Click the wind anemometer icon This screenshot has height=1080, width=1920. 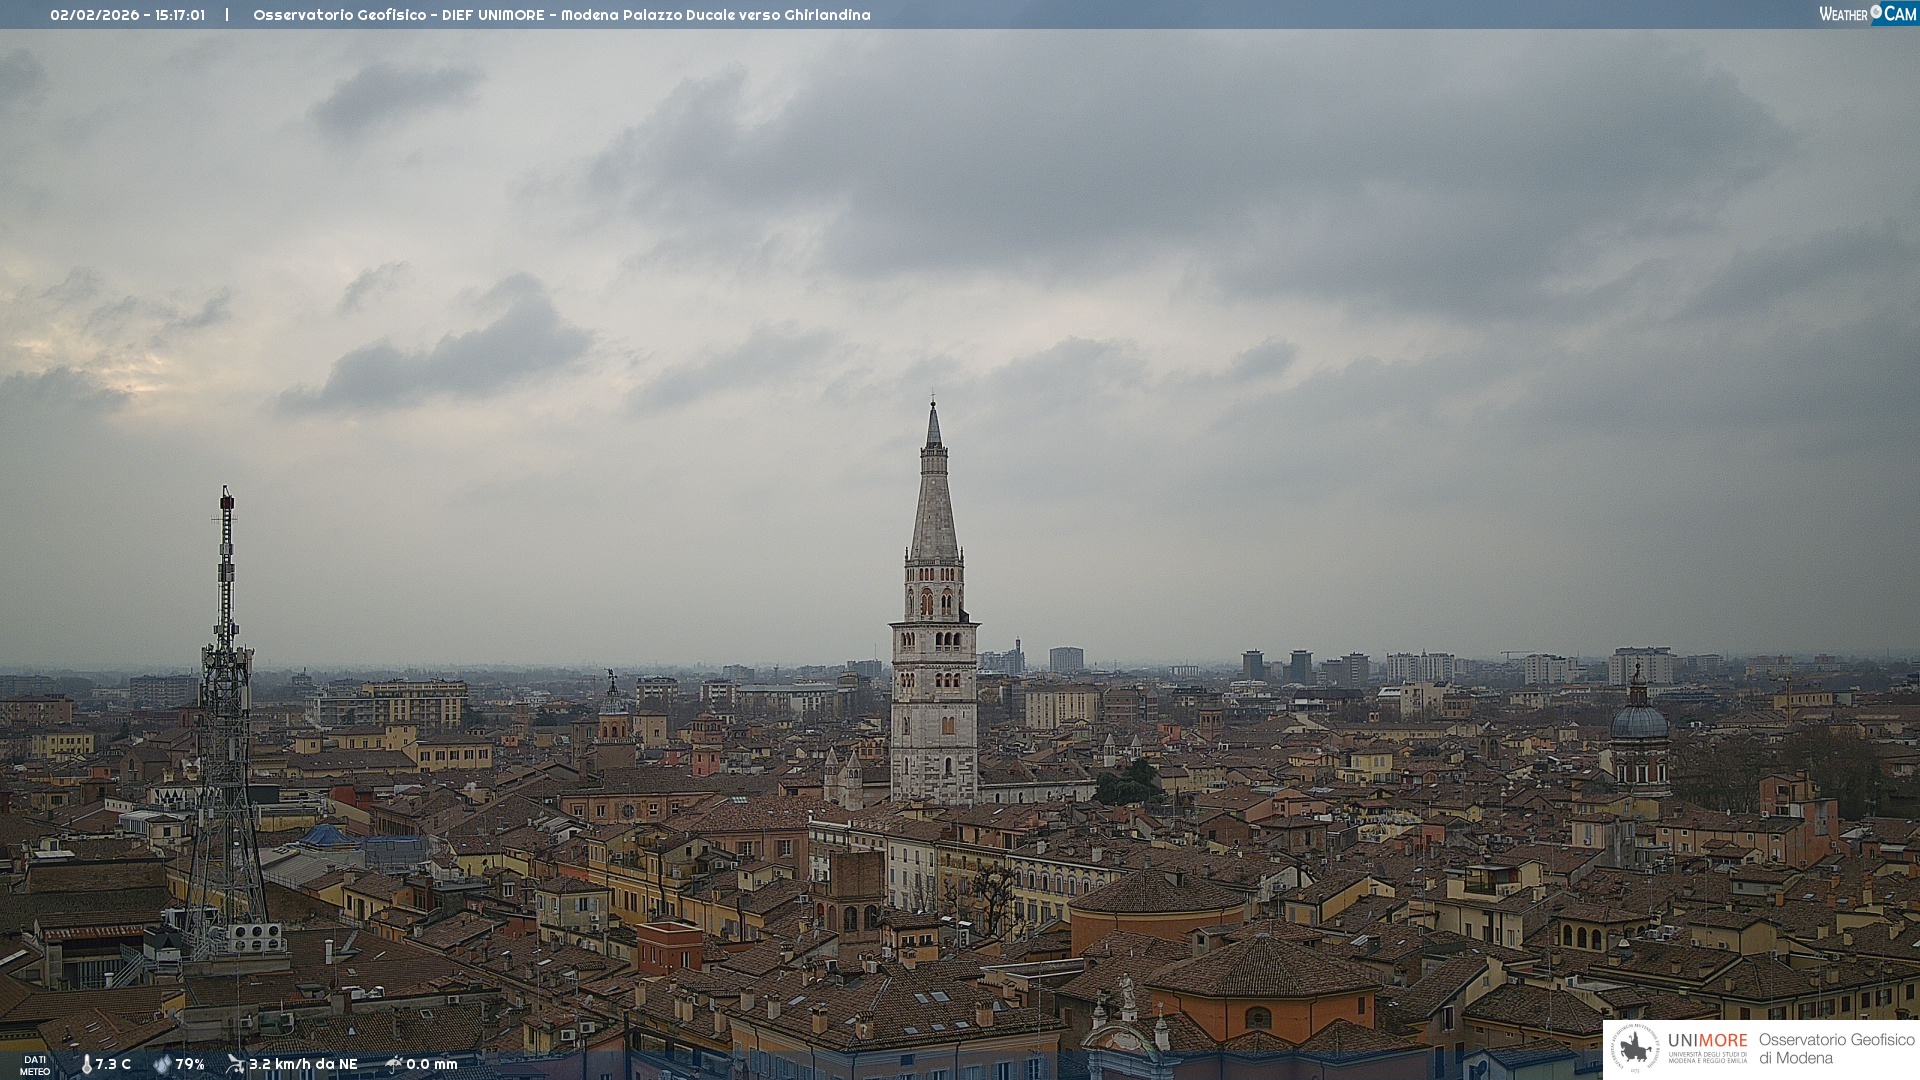click(x=235, y=1064)
